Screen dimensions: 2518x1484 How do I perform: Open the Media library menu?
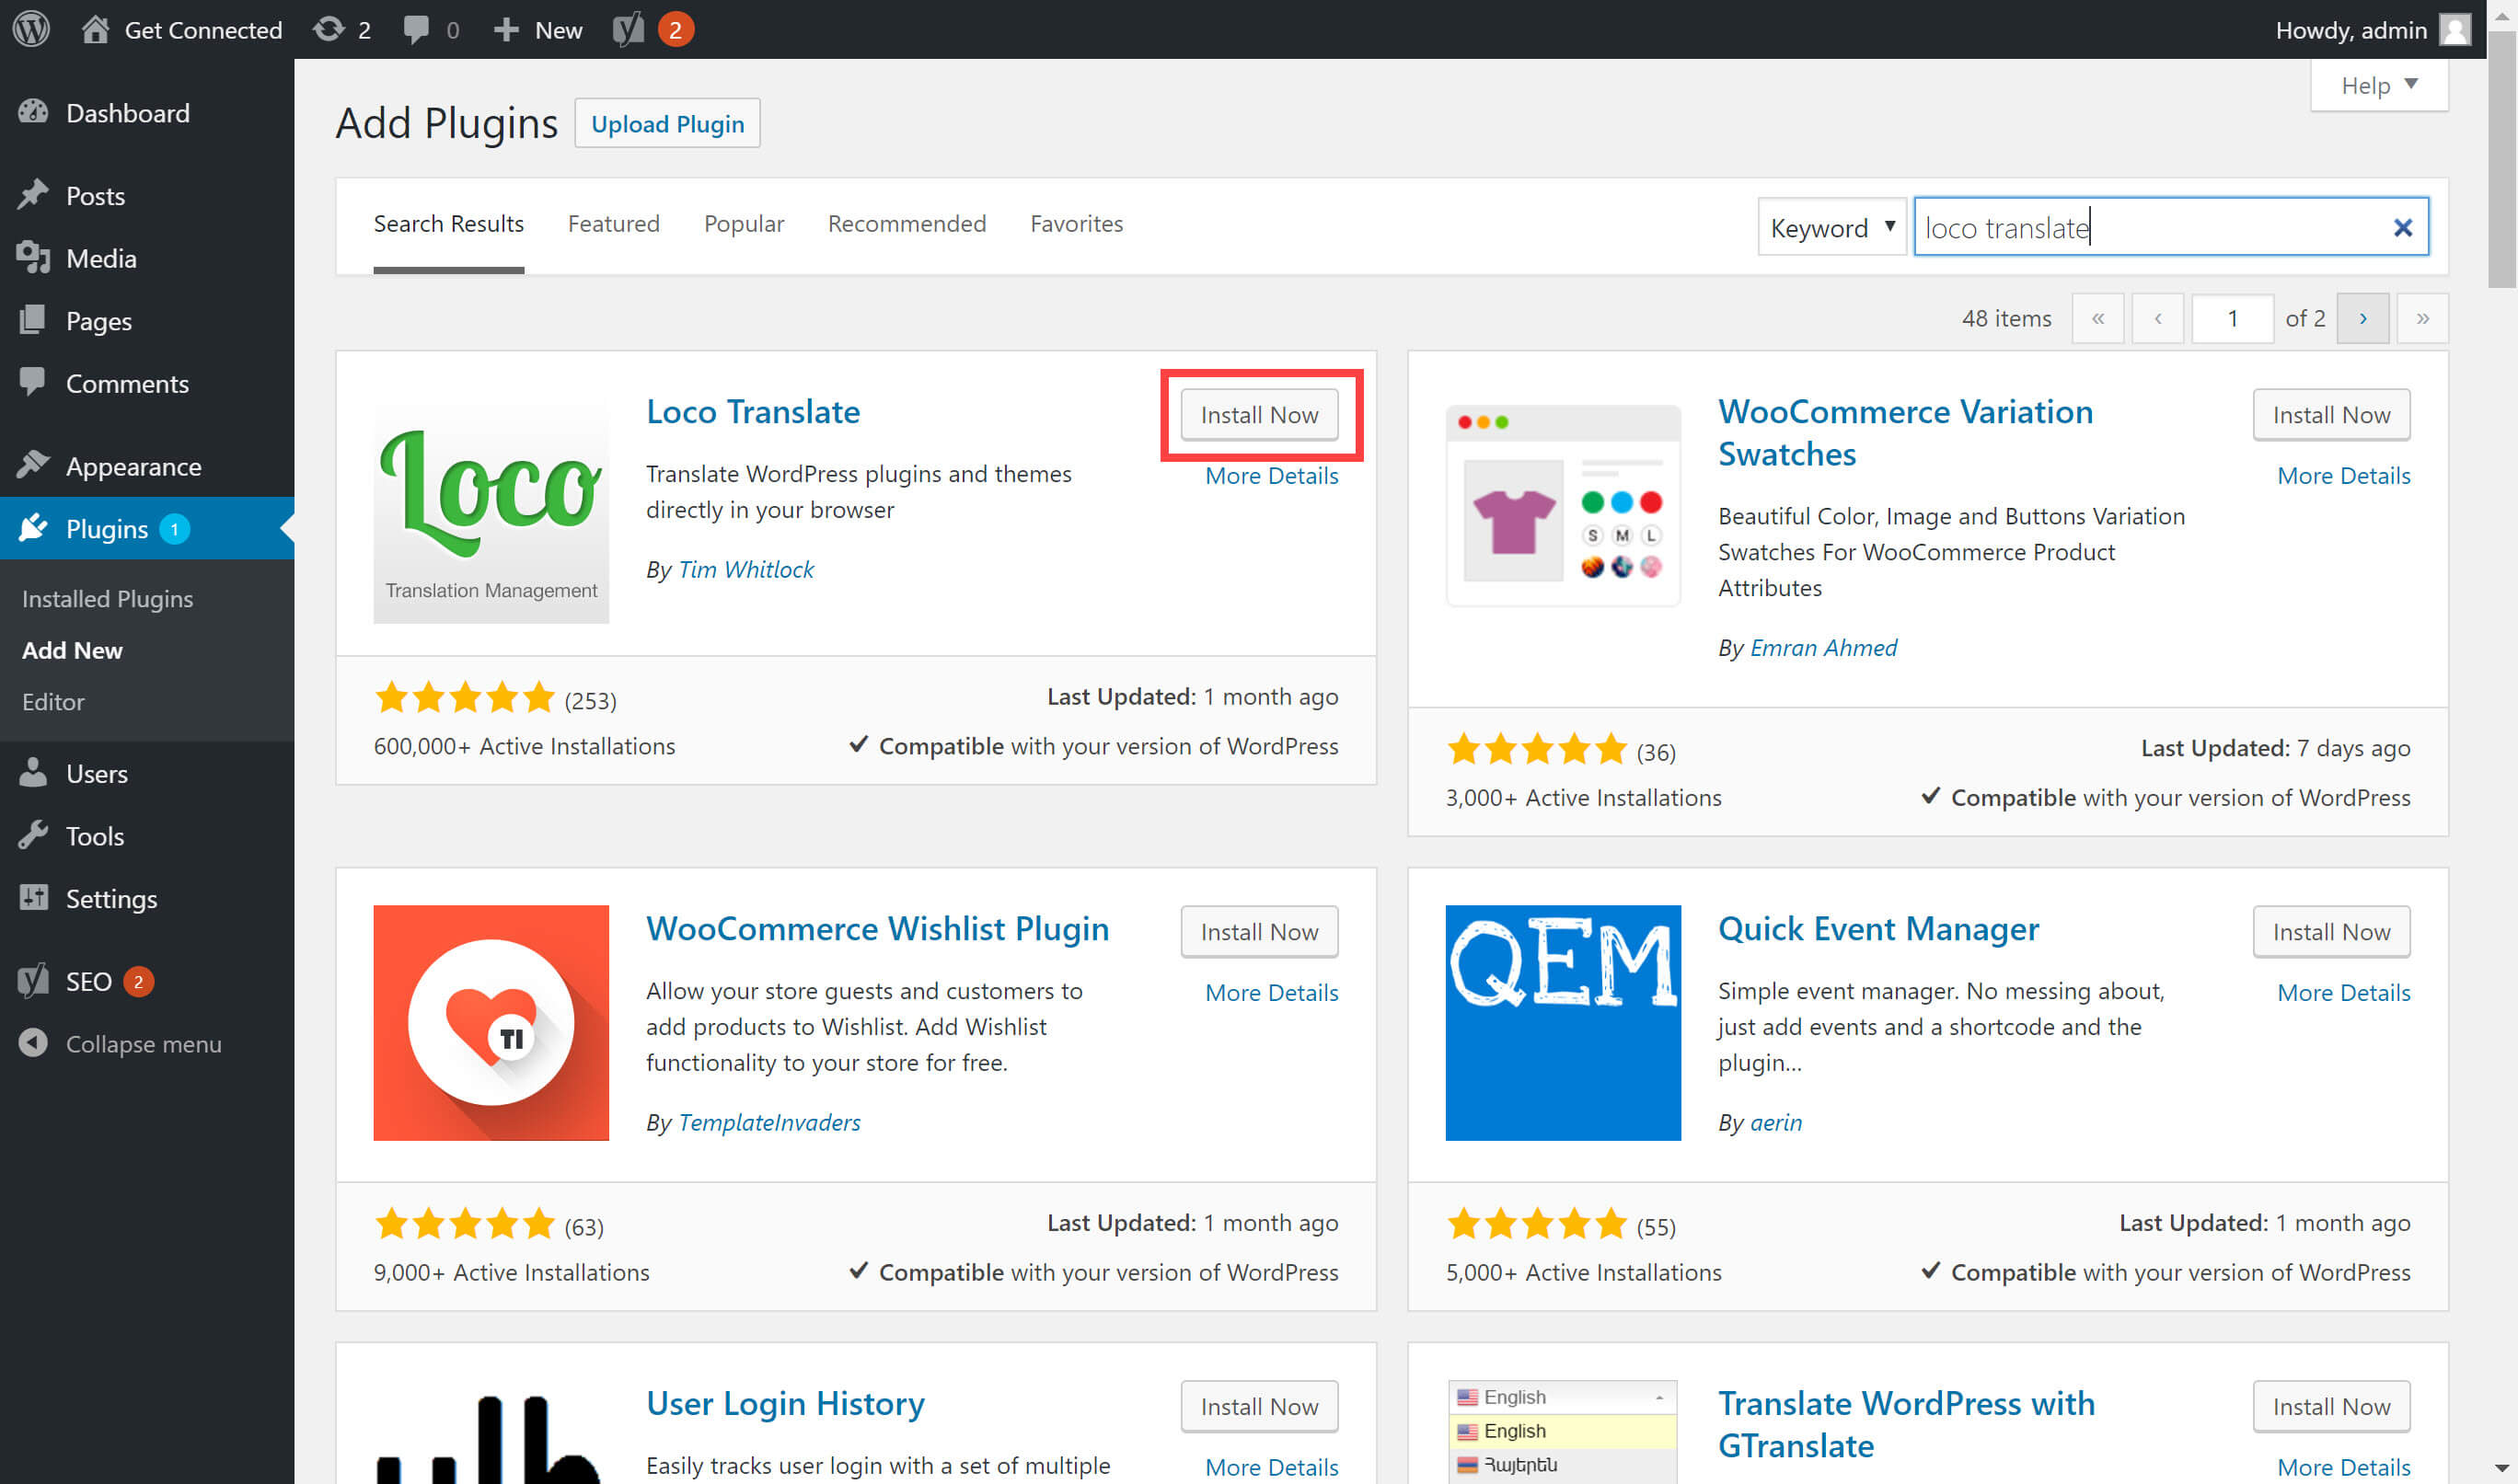coord(147,258)
